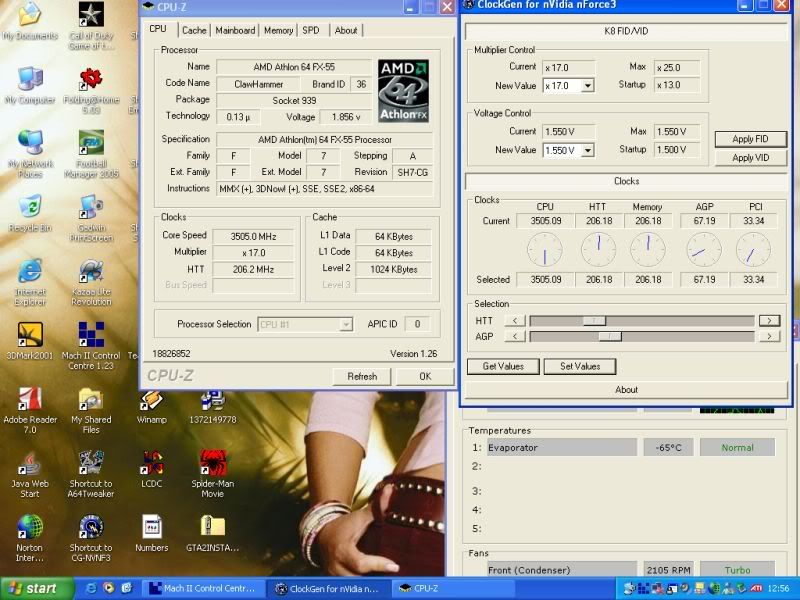Open the 1372149778 desktop icon
Image resolution: width=800 pixels, height=600 pixels.
[212, 407]
